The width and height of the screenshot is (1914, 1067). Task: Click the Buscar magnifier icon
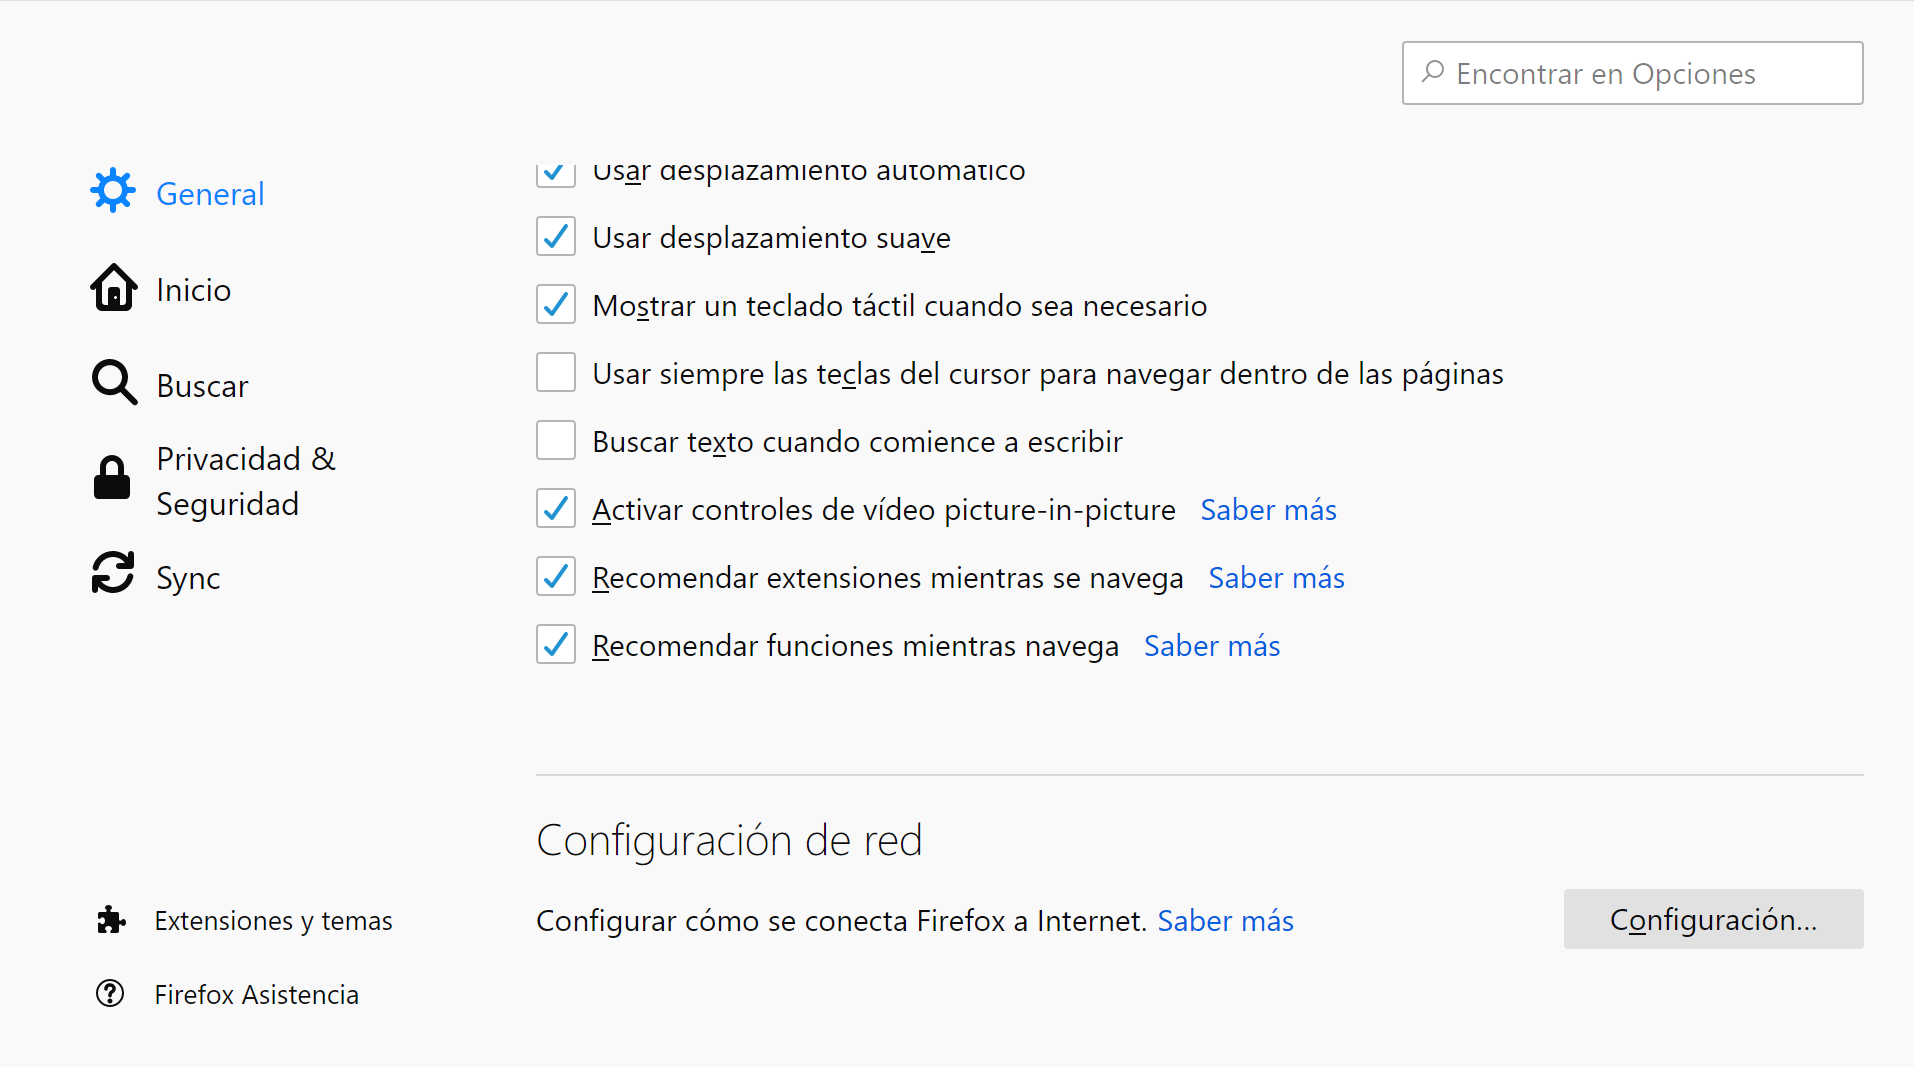point(114,383)
